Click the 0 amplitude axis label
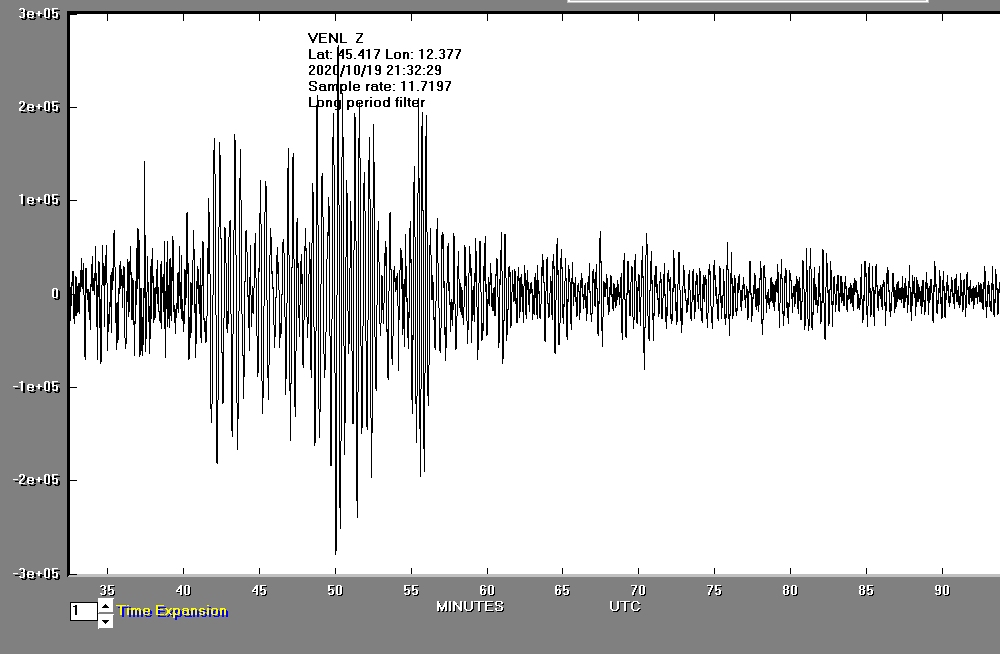 [55, 293]
